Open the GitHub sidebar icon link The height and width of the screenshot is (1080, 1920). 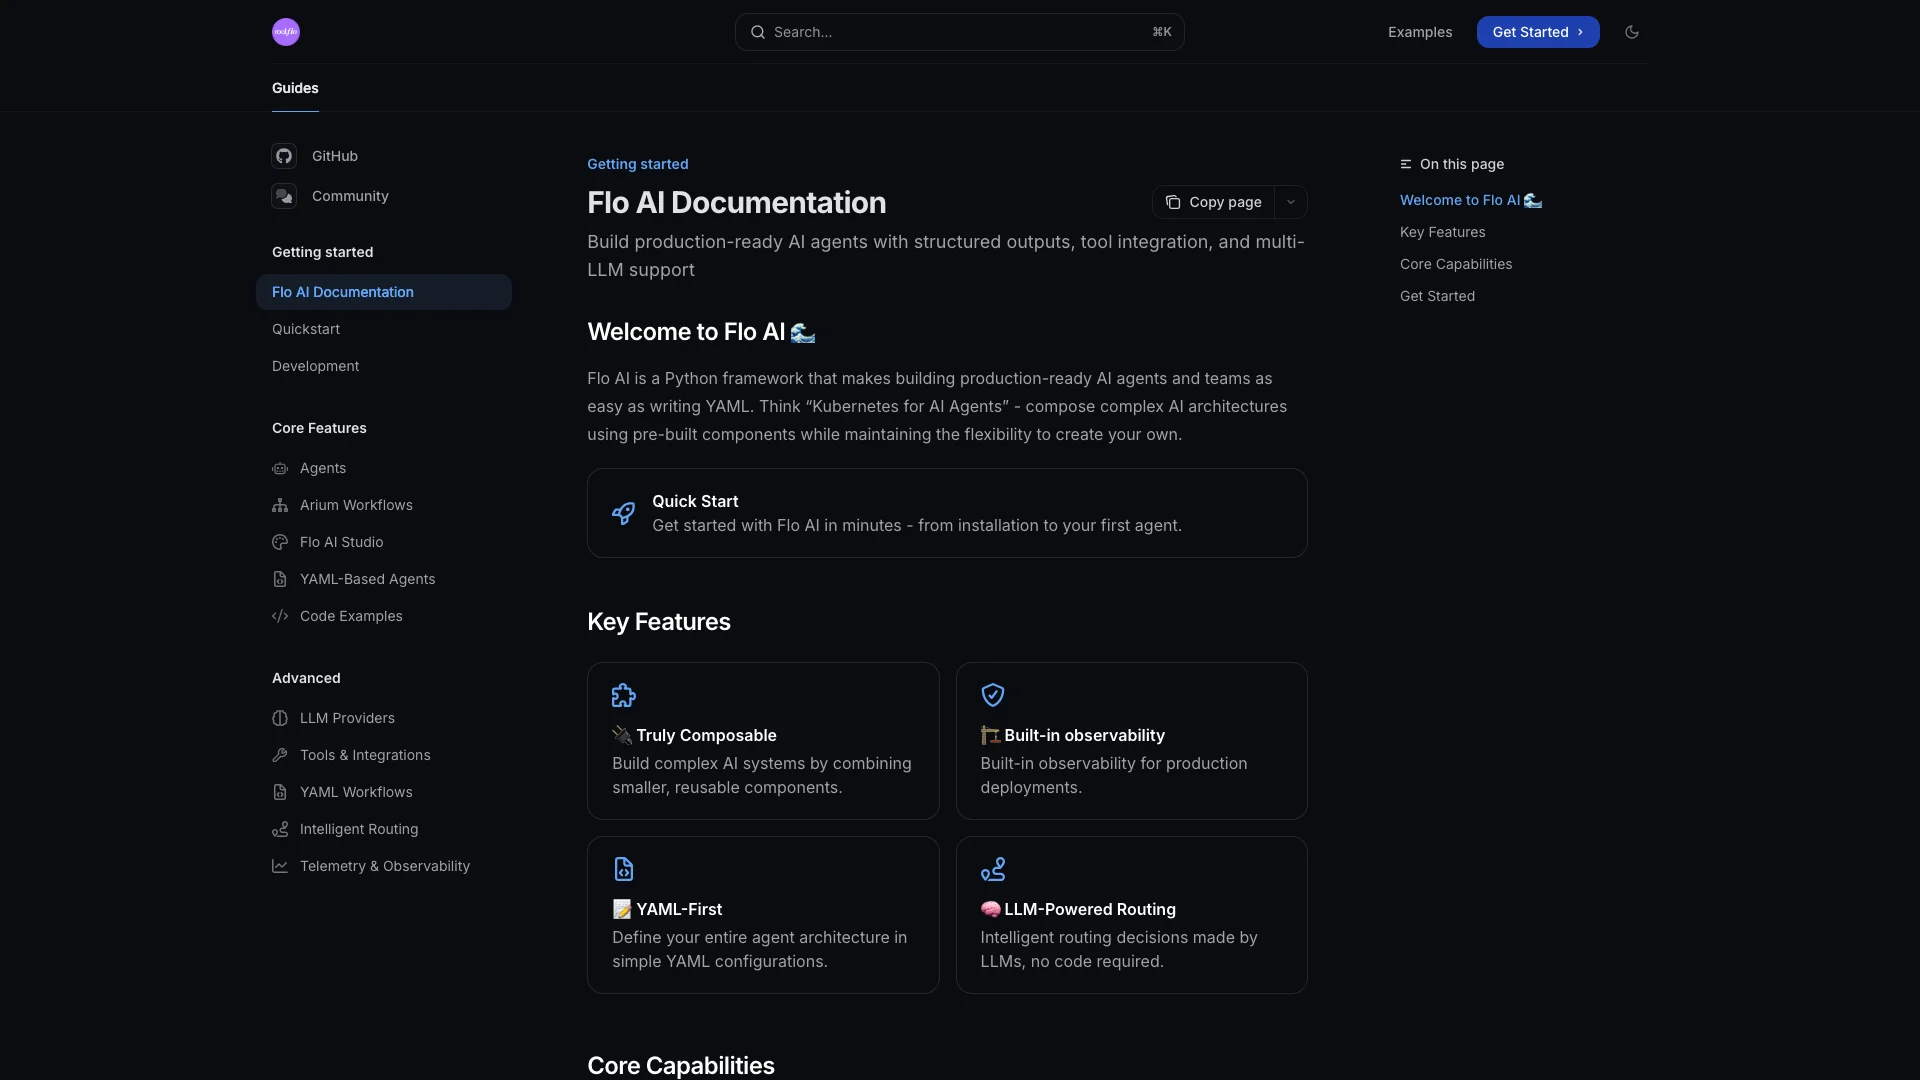pos(284,156)
